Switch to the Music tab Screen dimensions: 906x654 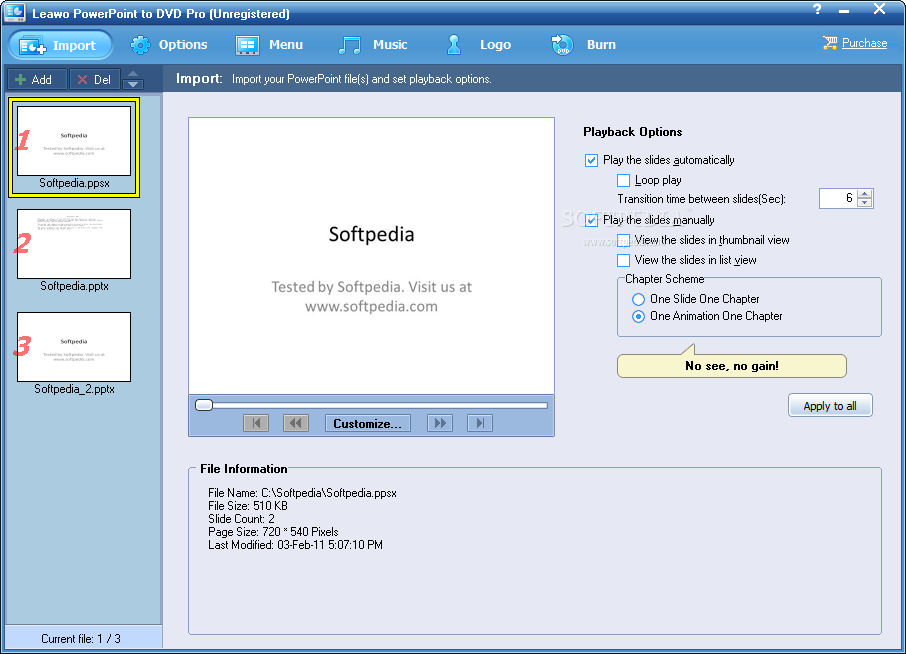click(373, 44)
